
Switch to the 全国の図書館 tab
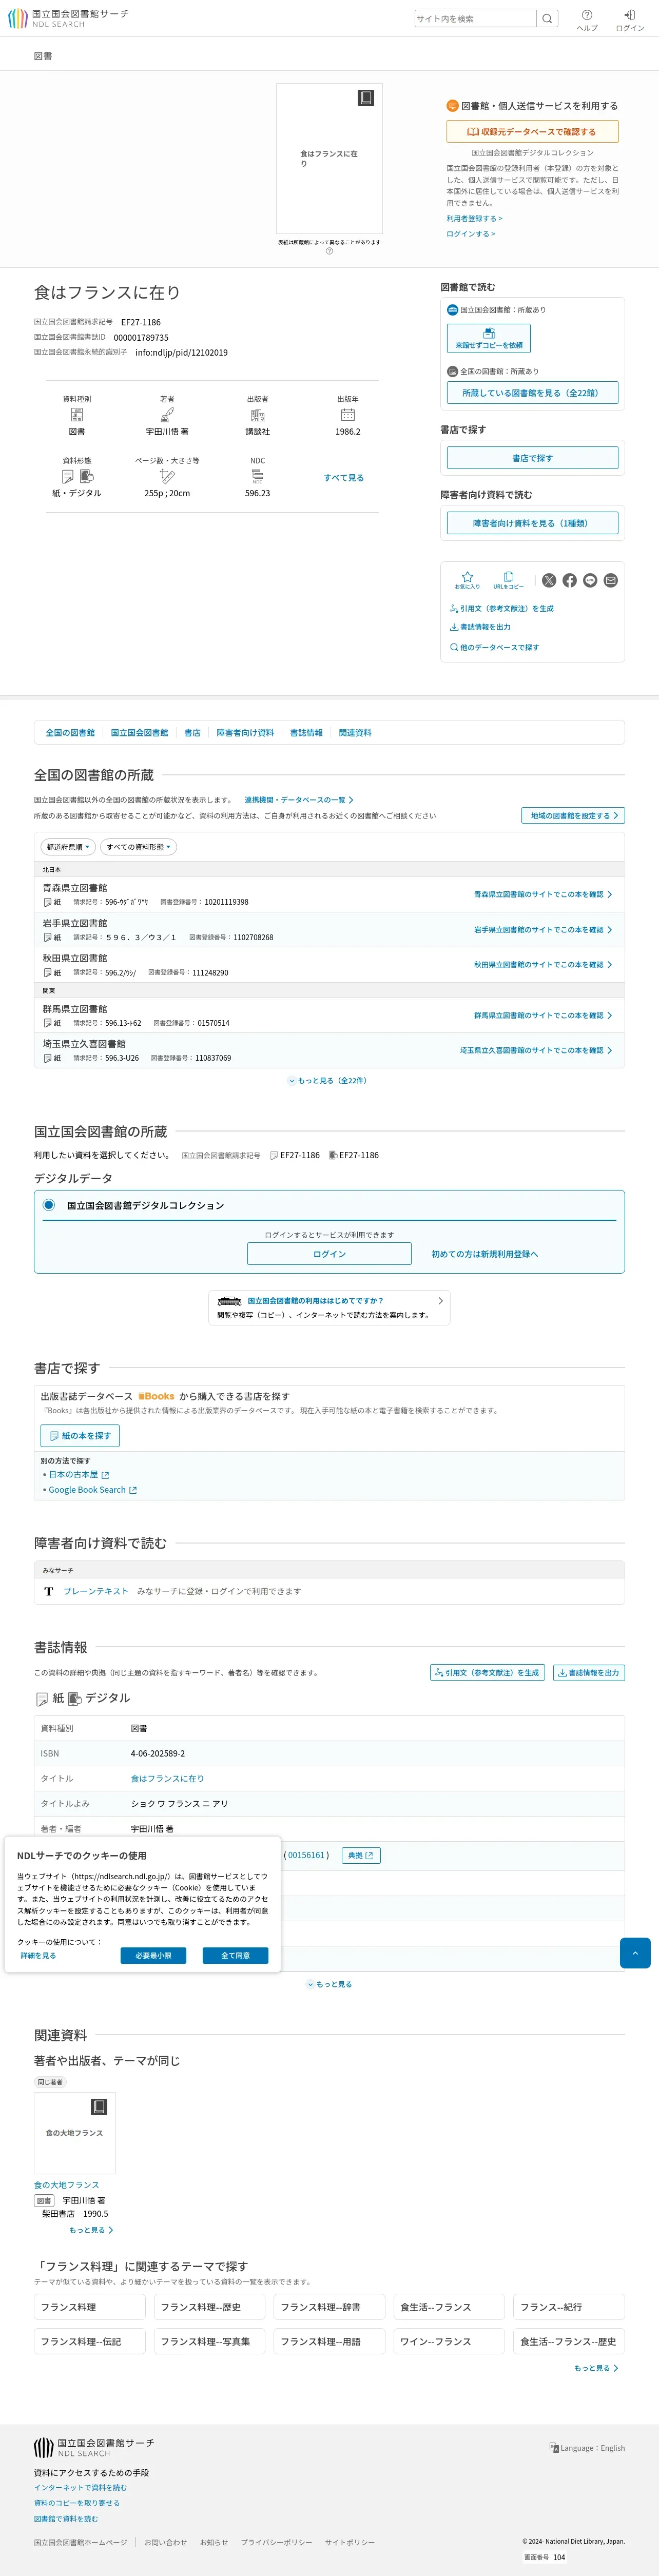[x=70, y=733]
